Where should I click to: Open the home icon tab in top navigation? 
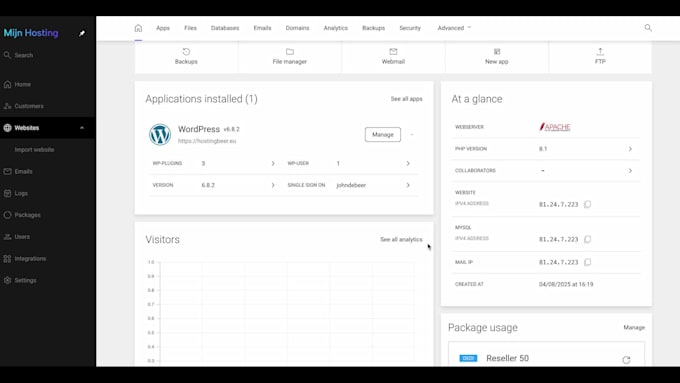coord(138,28)
